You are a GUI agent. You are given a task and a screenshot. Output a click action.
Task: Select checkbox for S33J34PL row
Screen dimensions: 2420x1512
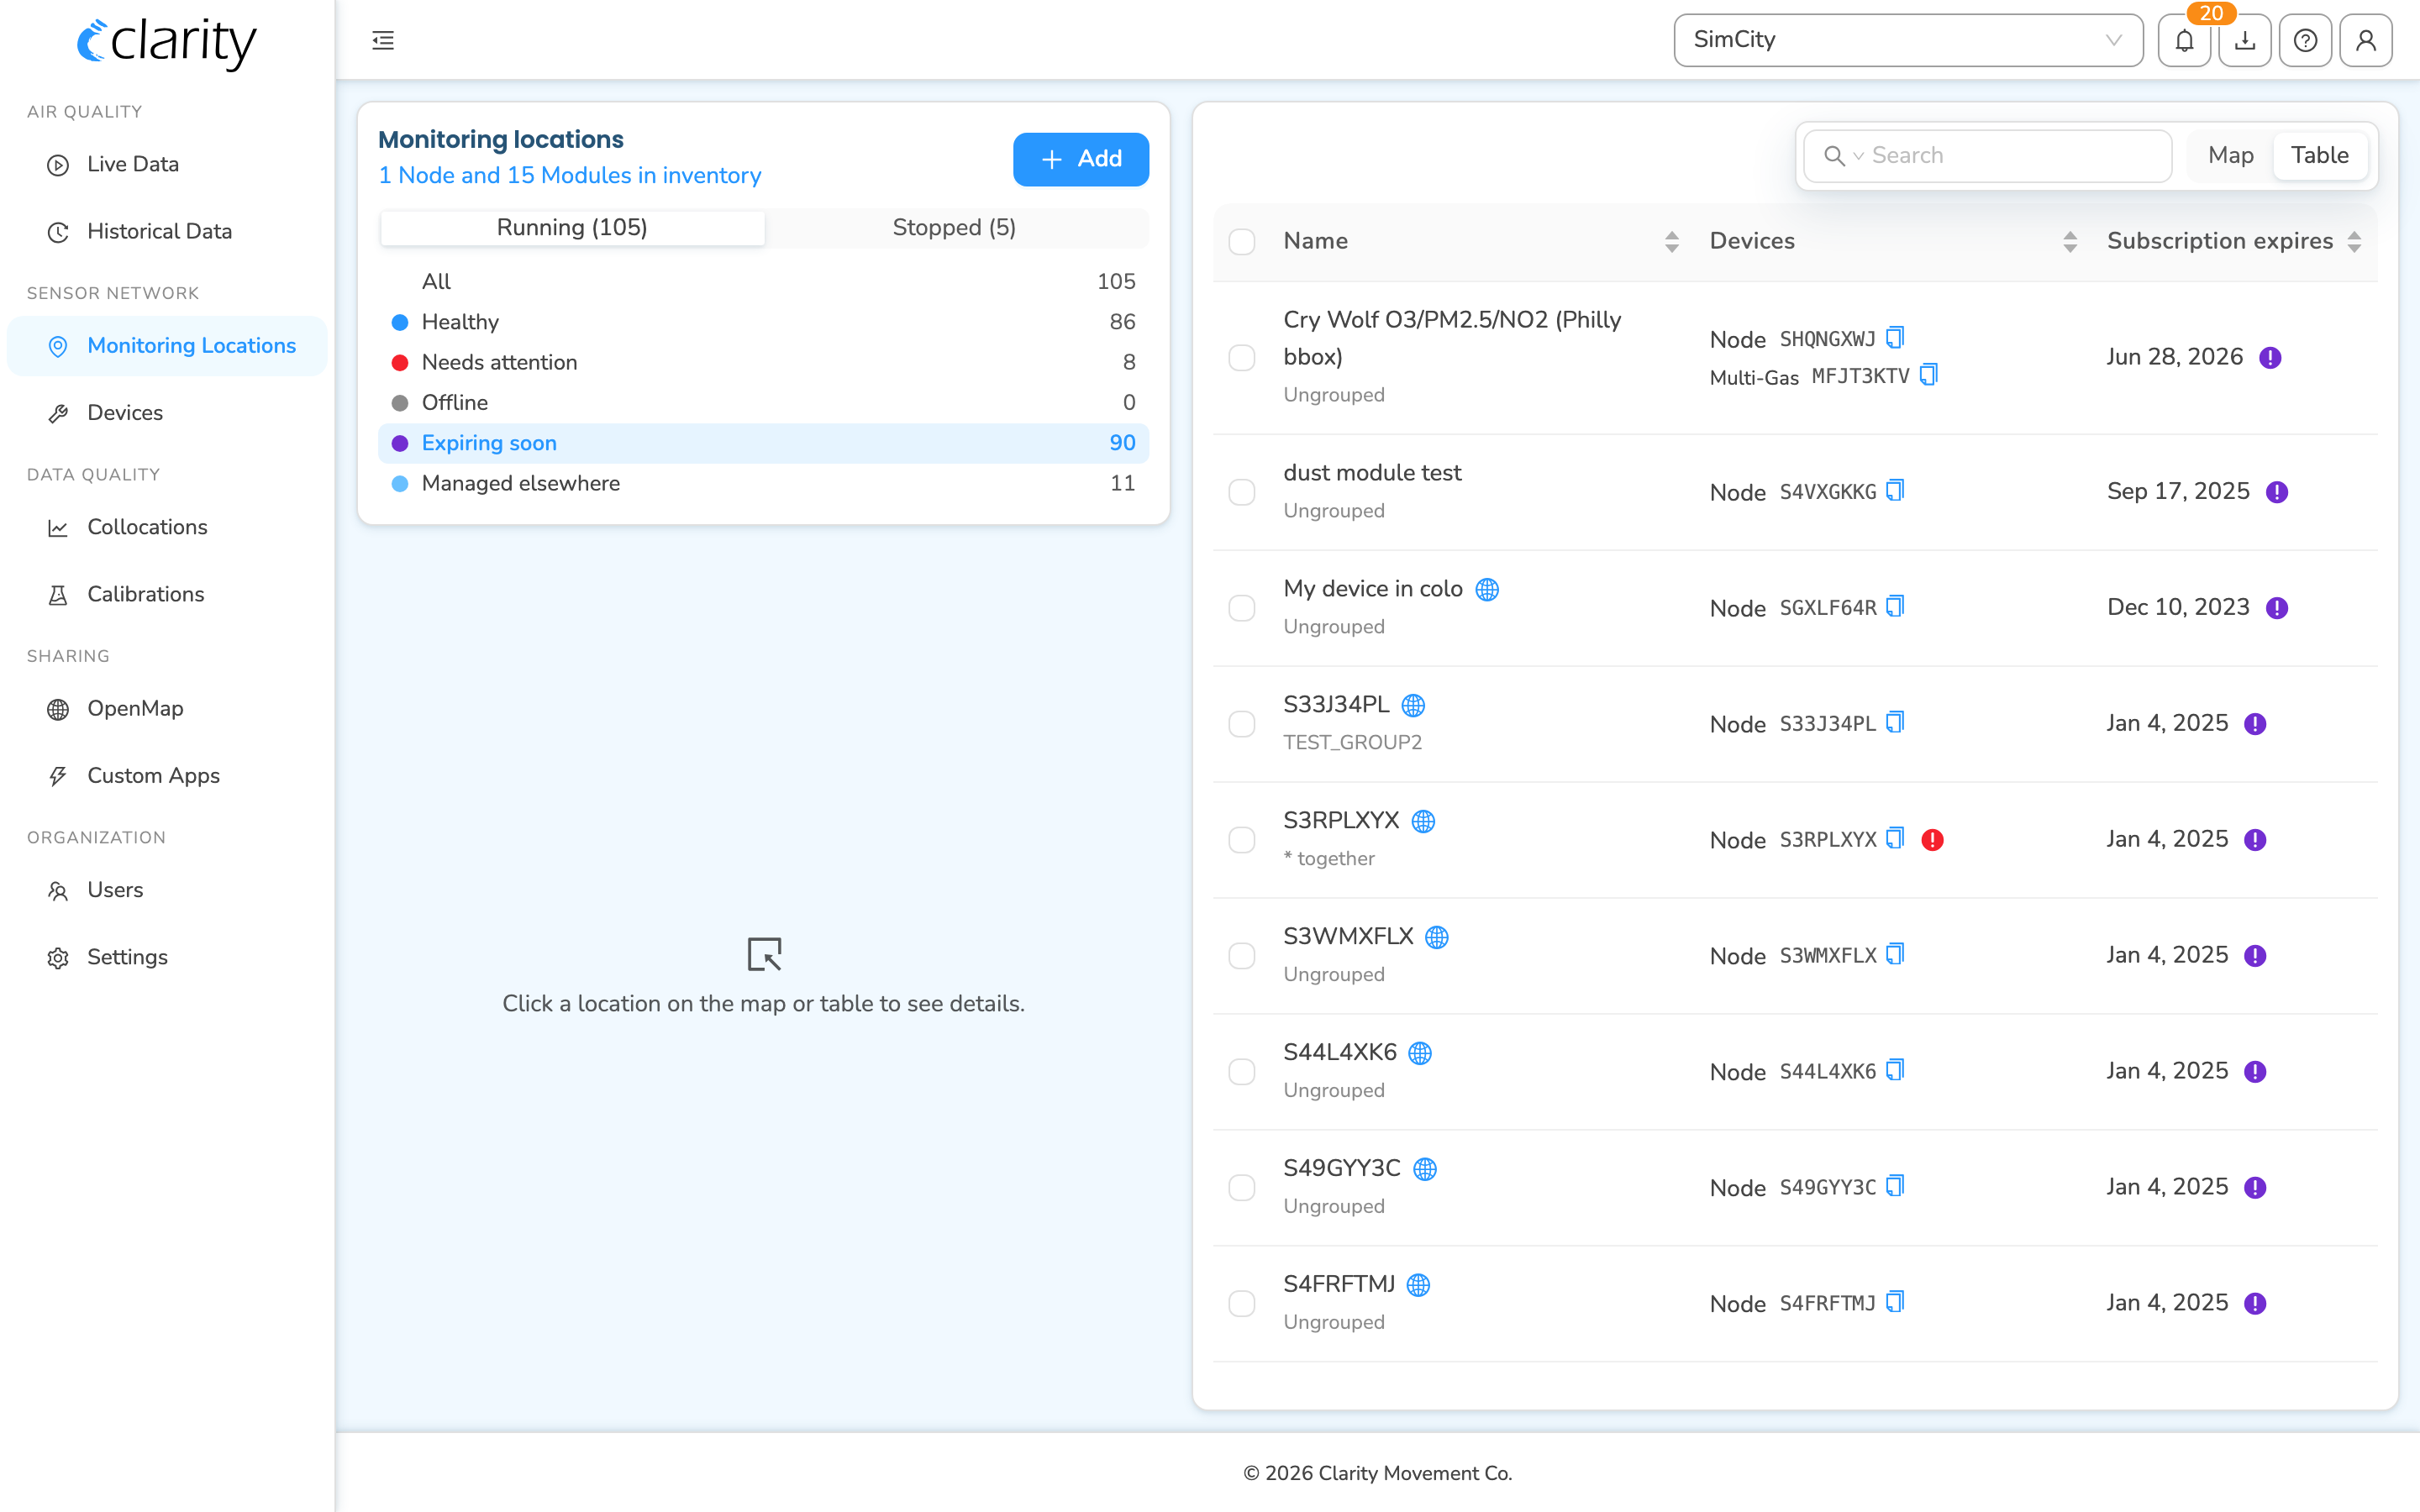point(1242,724)
